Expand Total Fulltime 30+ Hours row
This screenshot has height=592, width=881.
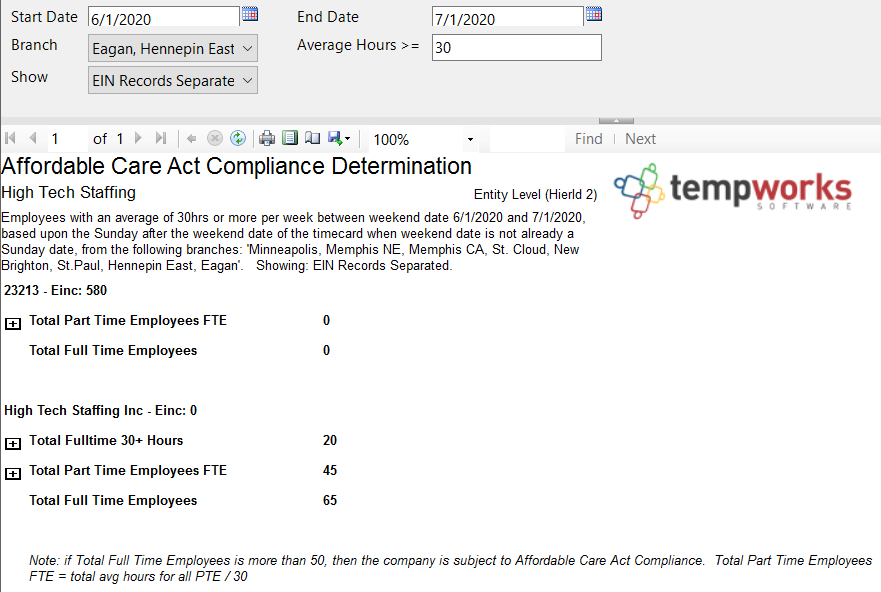[x=13, y=444]
